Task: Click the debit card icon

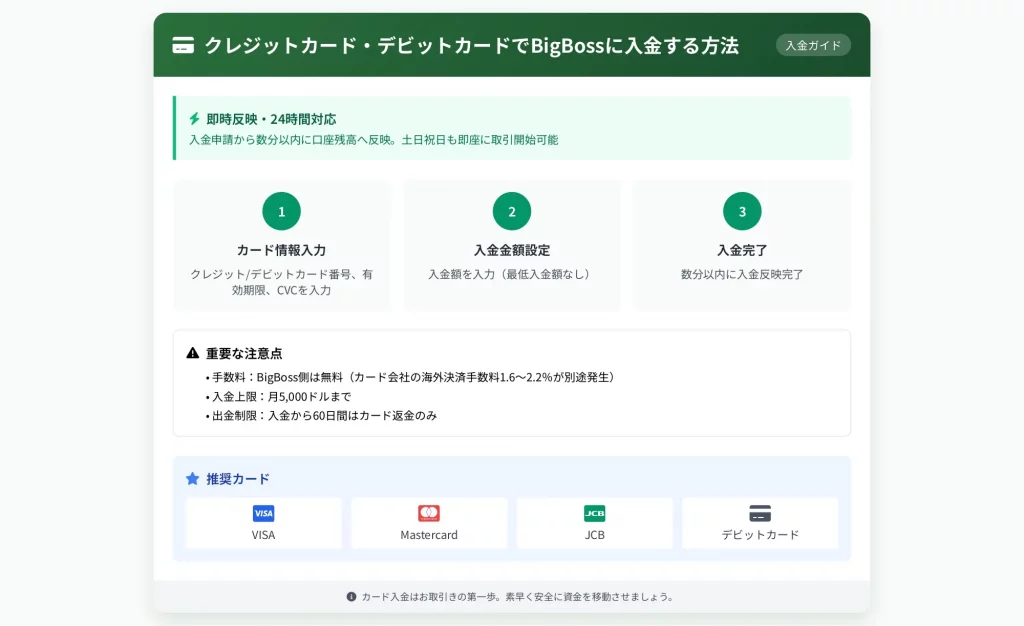Action: (760, 514)
